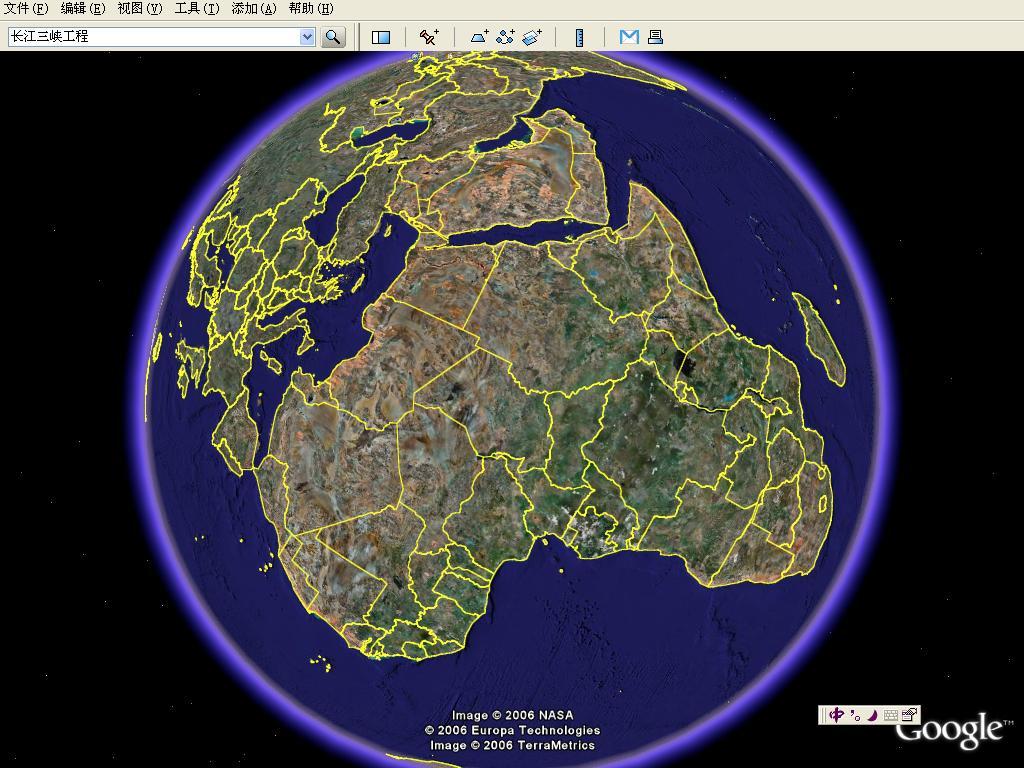The image size is (1024, 768).
Task: Open the 帮助(H) menu
Action: point(311,8)
